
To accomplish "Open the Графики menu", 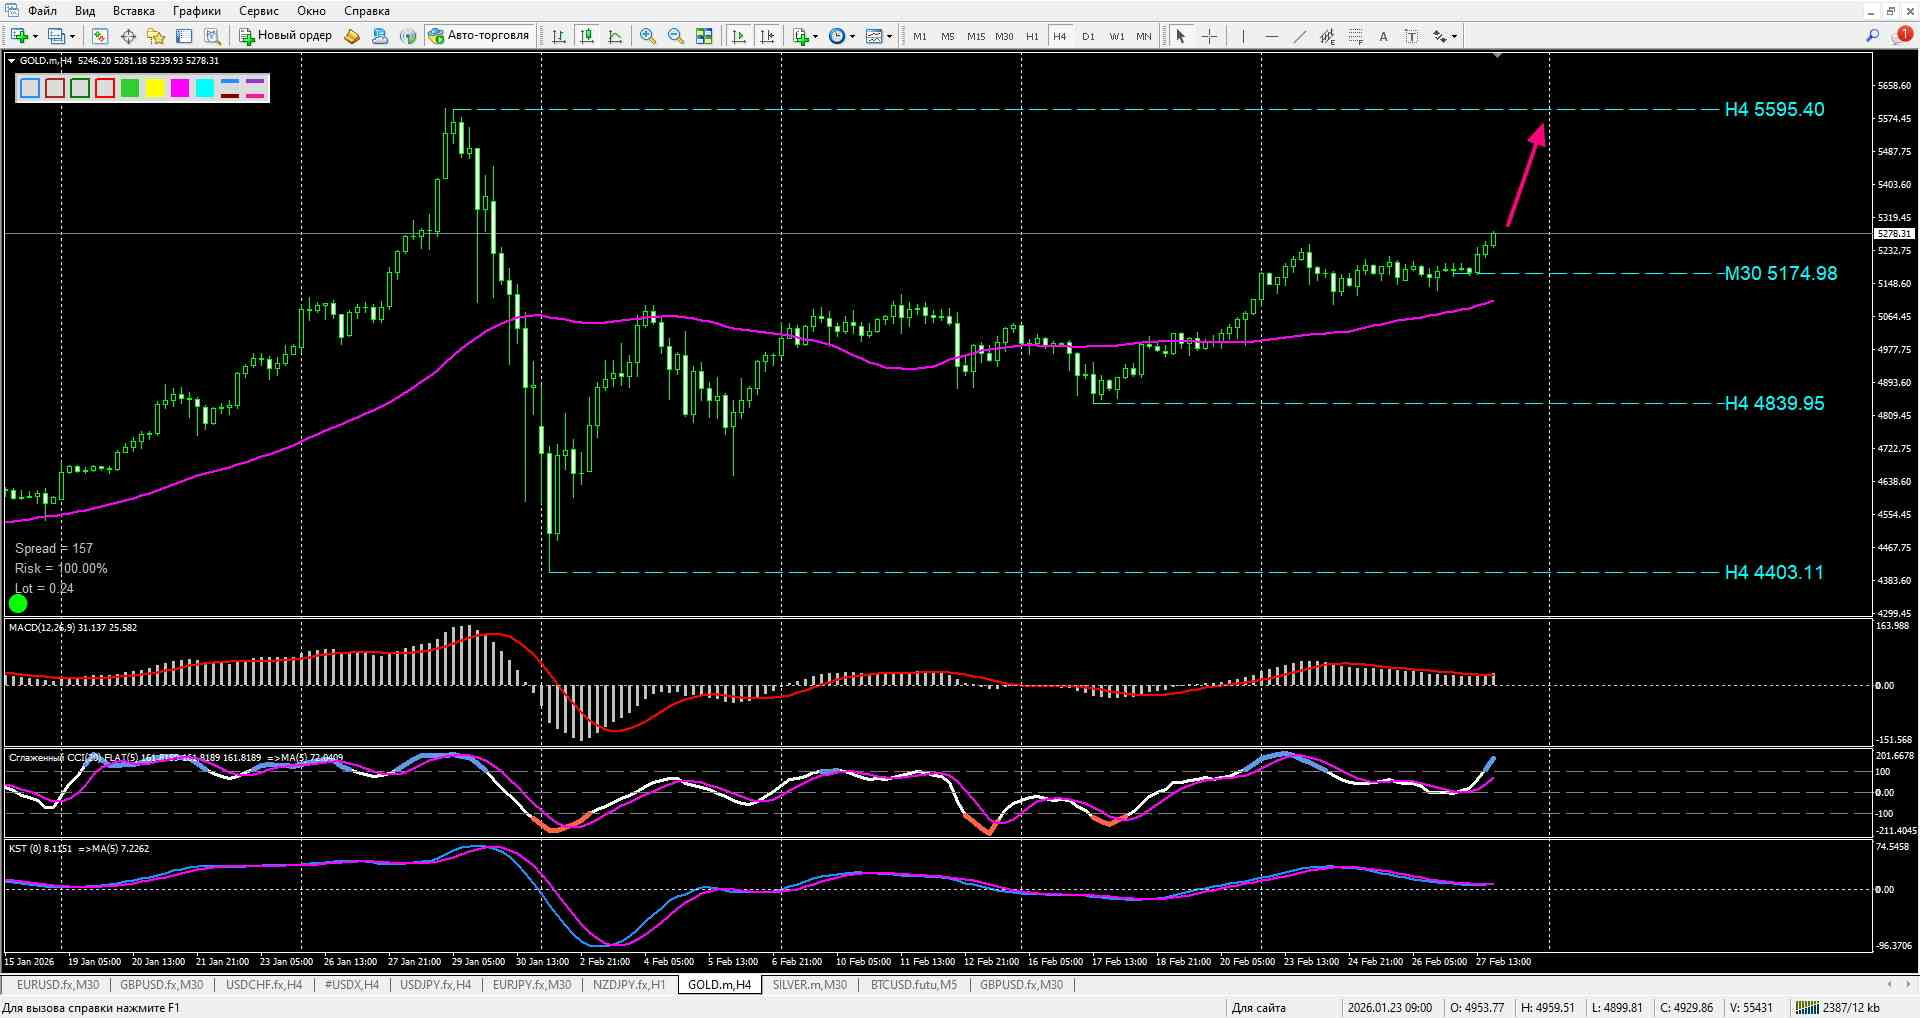I will coord(196,11).
